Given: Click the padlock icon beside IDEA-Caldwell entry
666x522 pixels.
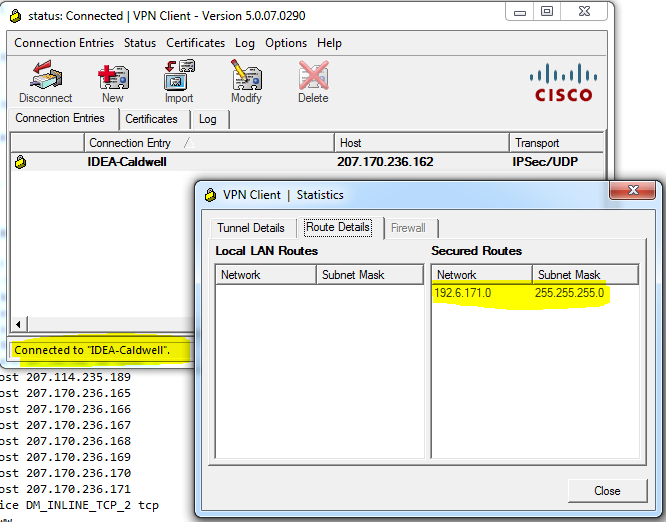Looking at the screenshot, I should 20,162.
